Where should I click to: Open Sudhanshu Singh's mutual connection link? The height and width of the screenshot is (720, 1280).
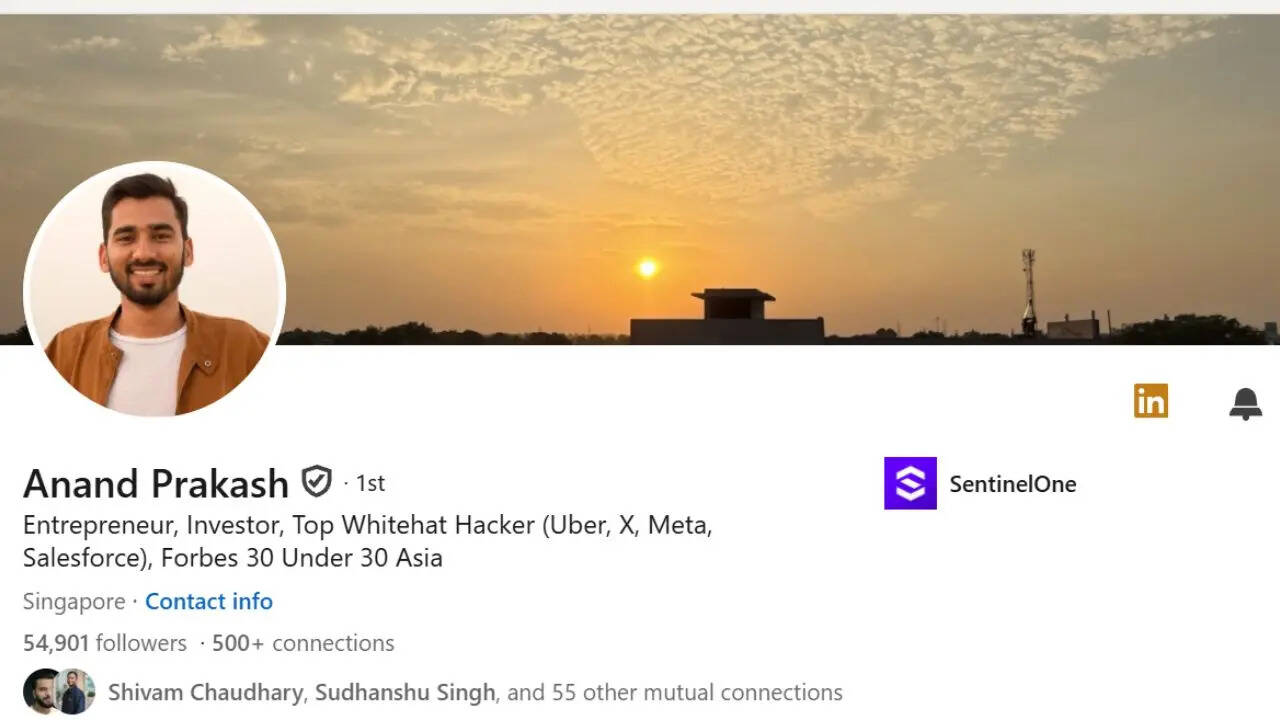coord(405,692)
